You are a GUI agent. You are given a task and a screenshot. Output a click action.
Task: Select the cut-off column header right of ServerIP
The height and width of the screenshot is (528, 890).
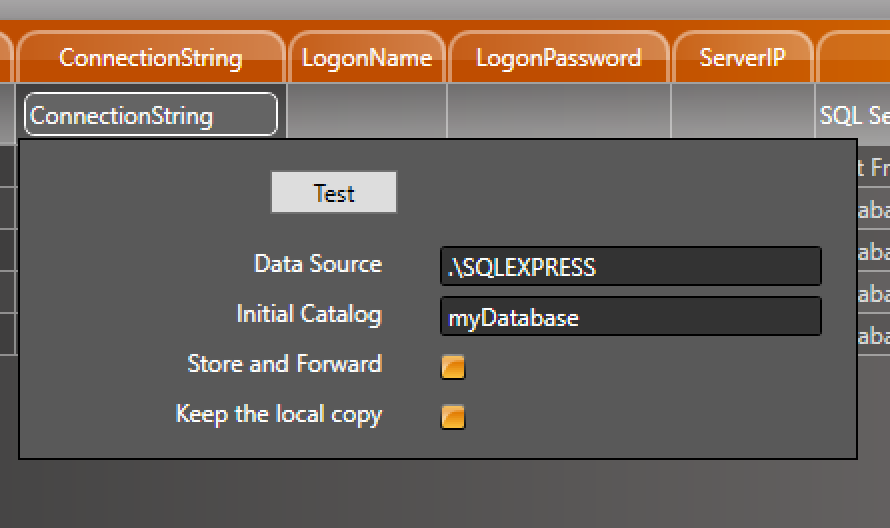[x=855, y=58]
